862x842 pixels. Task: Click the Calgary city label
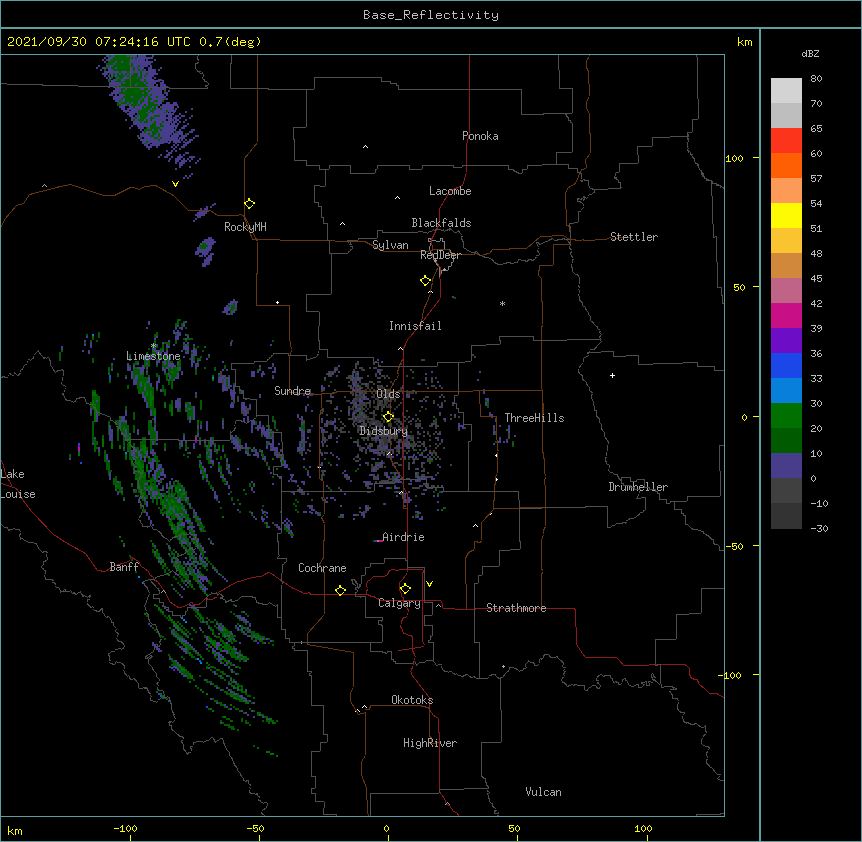[x=399, y=603]
